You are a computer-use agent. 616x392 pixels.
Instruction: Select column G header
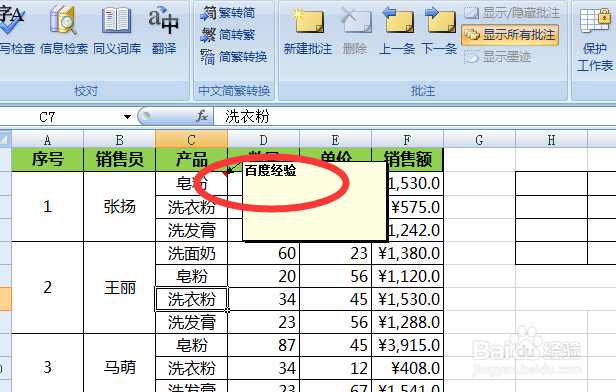[x=479, y=139]
